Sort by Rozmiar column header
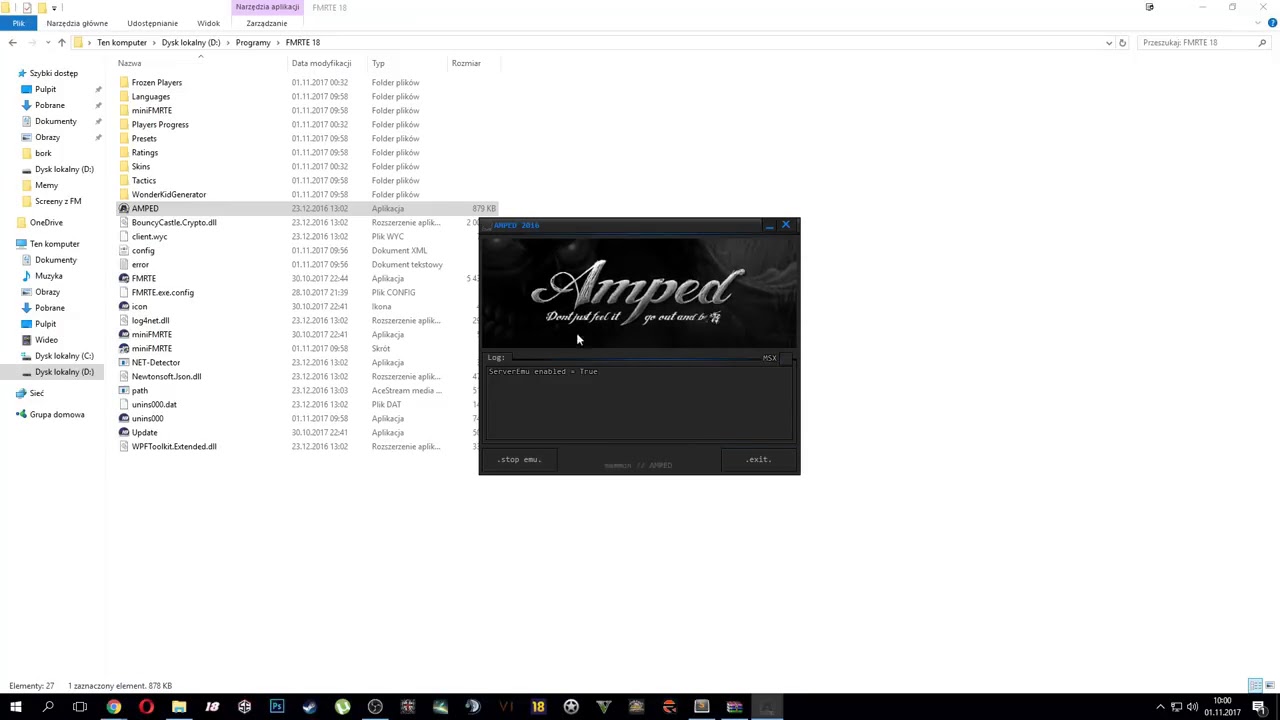This screenshot has height=720, width=1280. click(x=466, y=63)
